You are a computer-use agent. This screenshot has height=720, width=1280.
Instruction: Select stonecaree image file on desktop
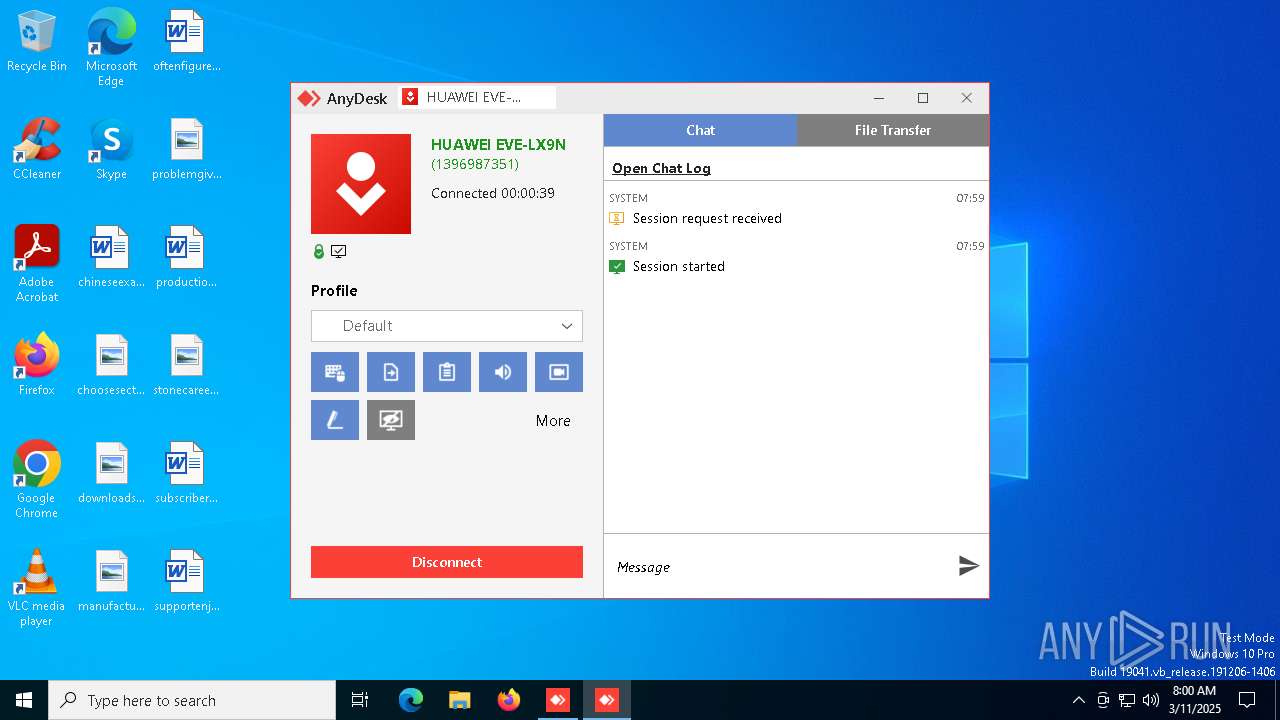[x=186, y=366]
